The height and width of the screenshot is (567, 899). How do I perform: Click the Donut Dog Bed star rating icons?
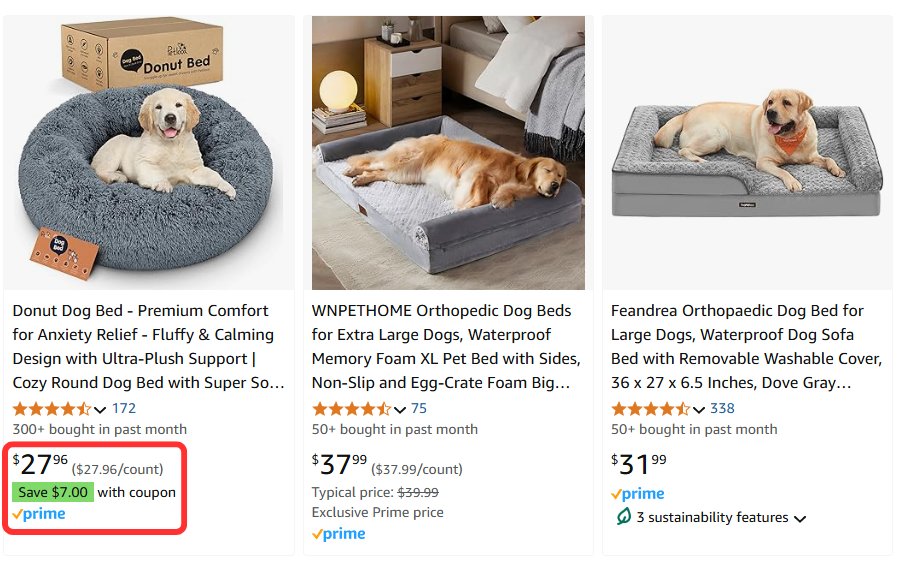[50, 409]
